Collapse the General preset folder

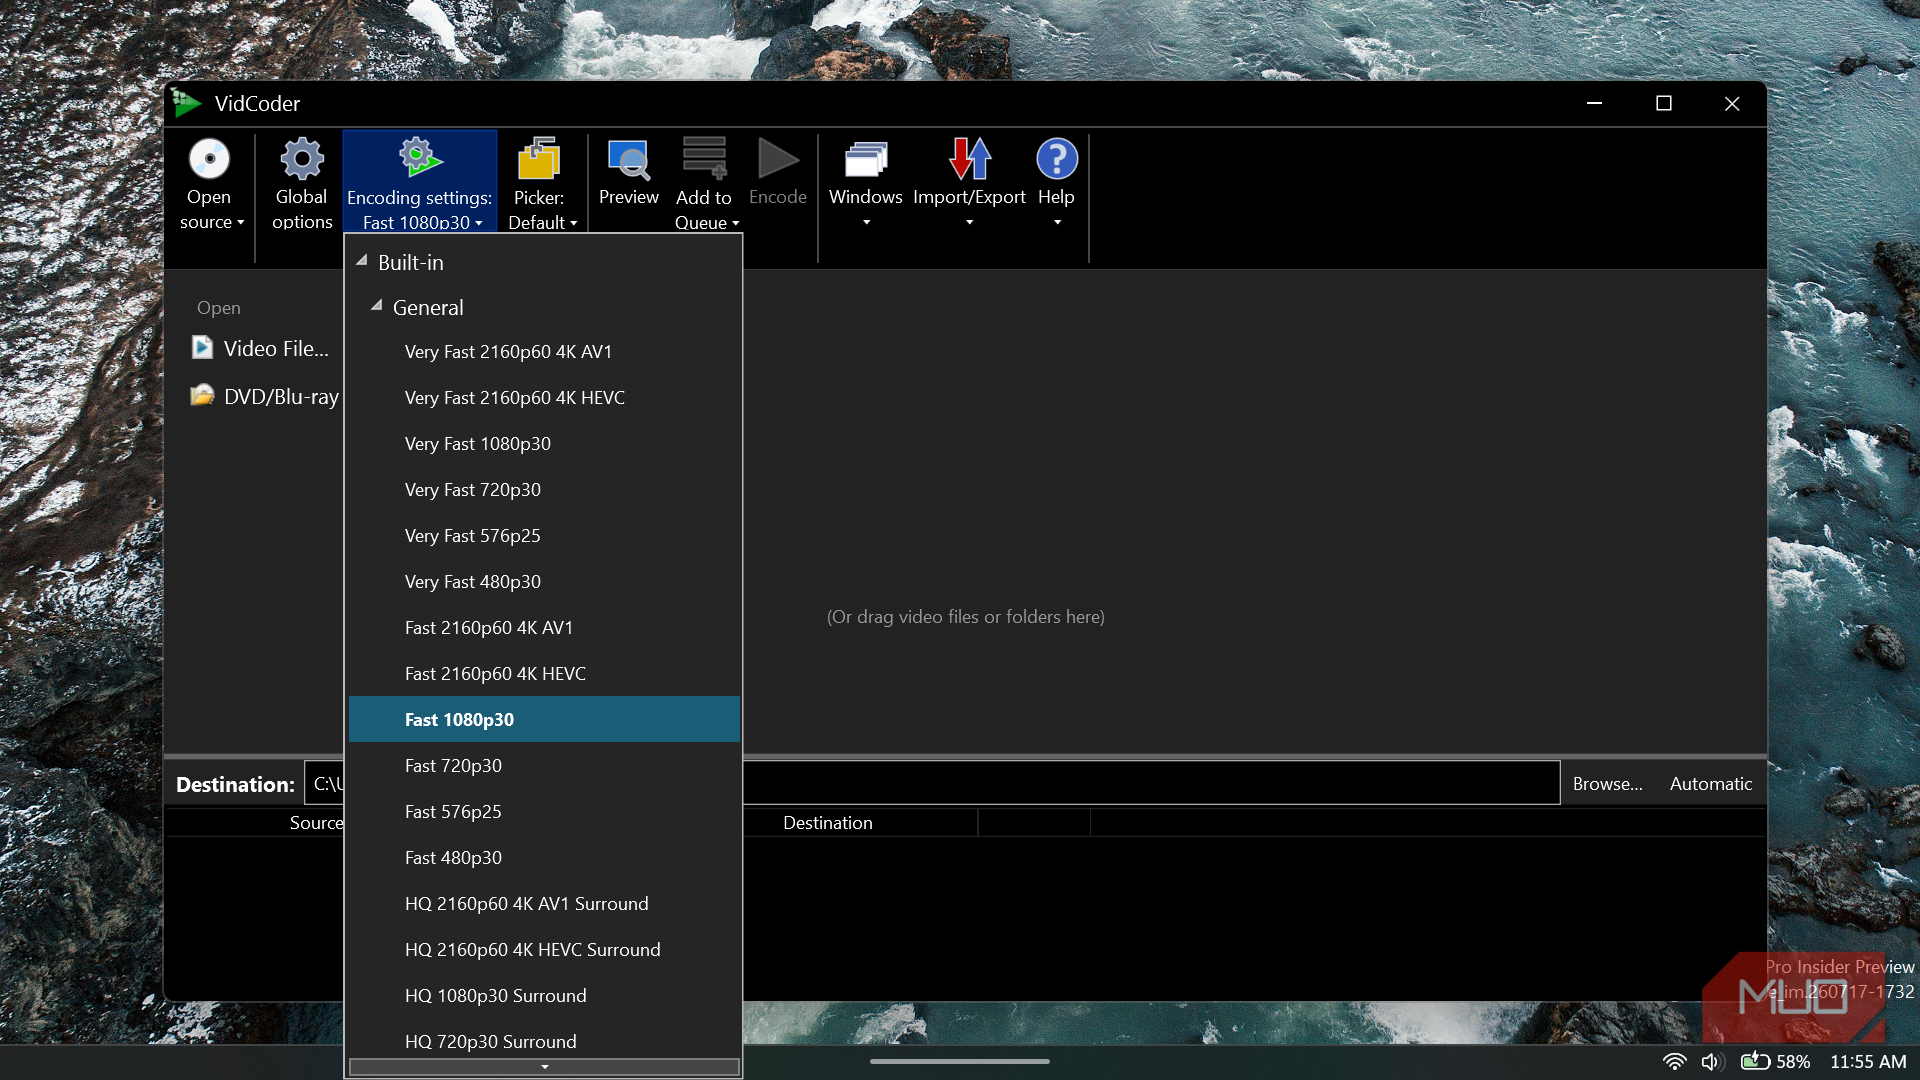(x=377, y=306)
